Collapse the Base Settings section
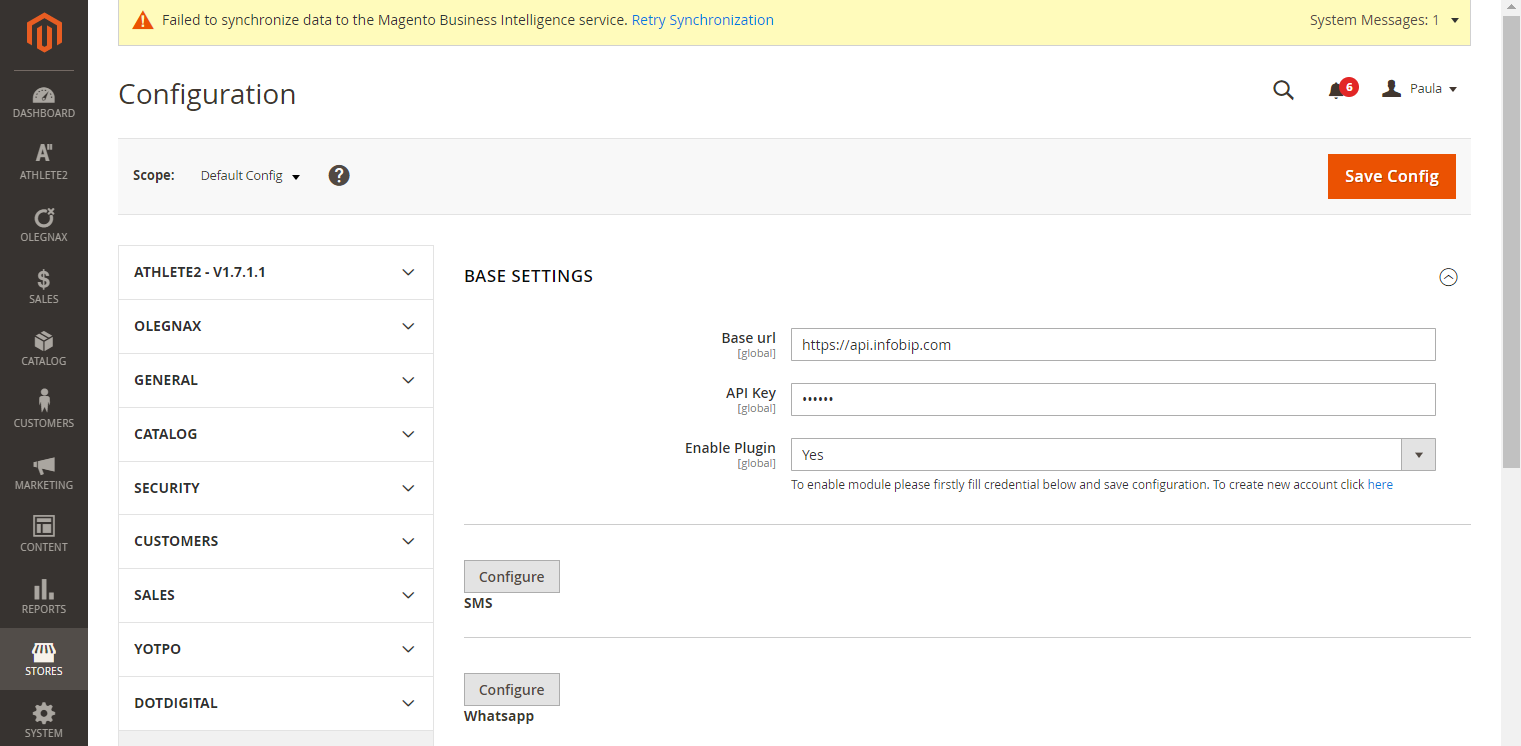The height and width of the screenshot is (746, 1521). (1447, 277)
